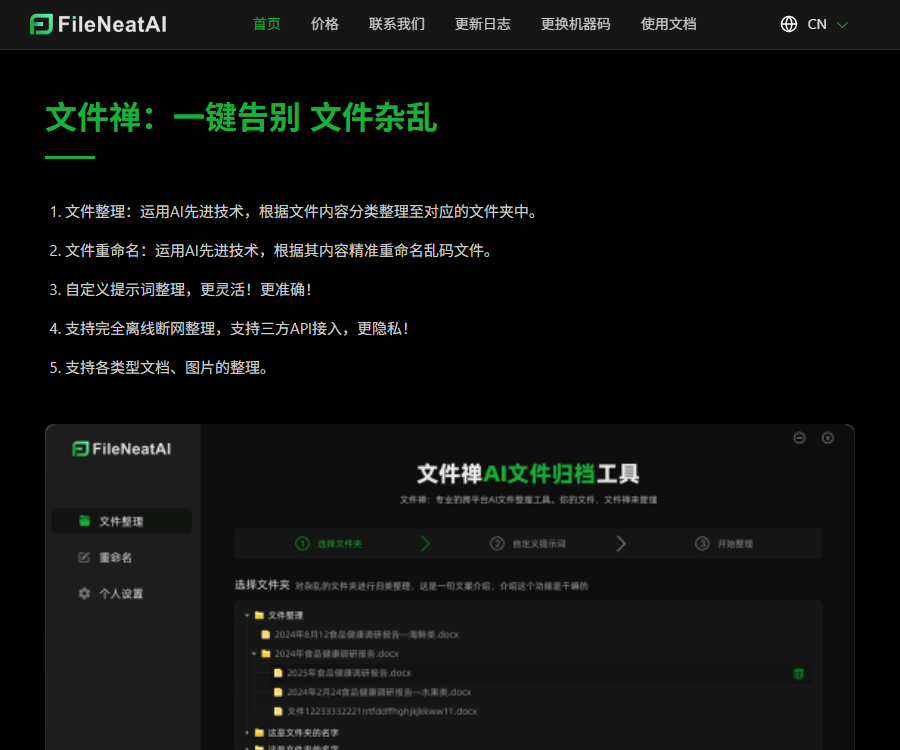Click the 文件整理 folder icon
The width and height of the screenshot is (900, 750).
tap(259, 615)
